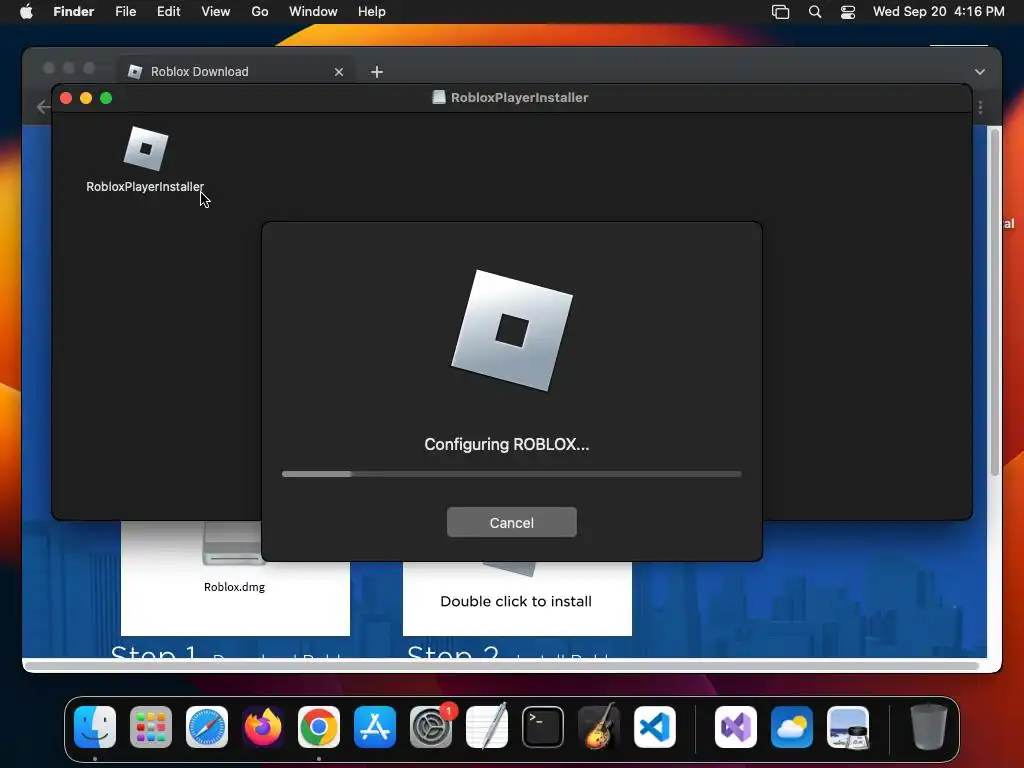Open the Edit menu
The image size is (1024, 768).
click(x=168, y=11)
